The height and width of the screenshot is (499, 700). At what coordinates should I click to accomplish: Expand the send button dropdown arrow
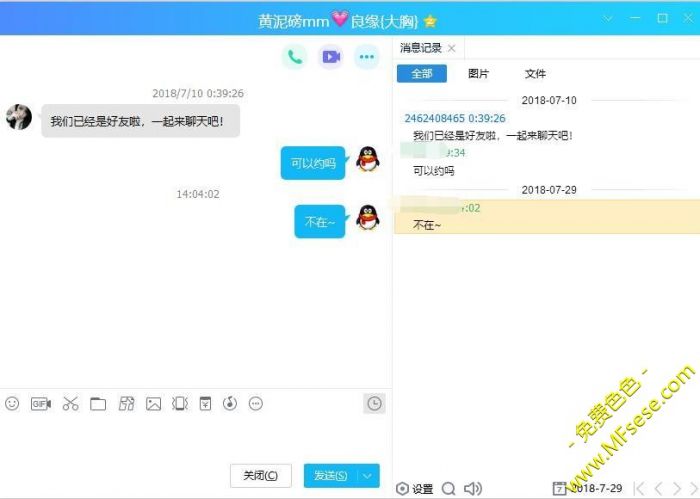click(369, 475)
